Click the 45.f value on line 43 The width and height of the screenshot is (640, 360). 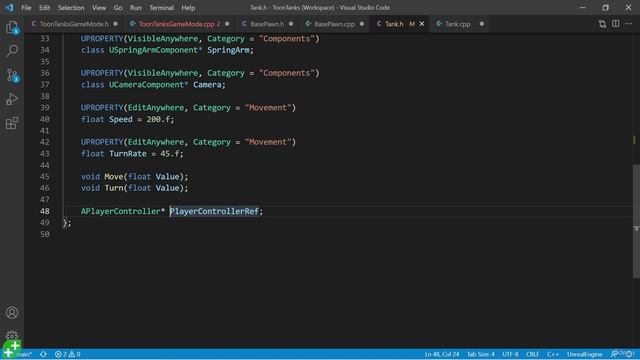[x=170, y=153]
